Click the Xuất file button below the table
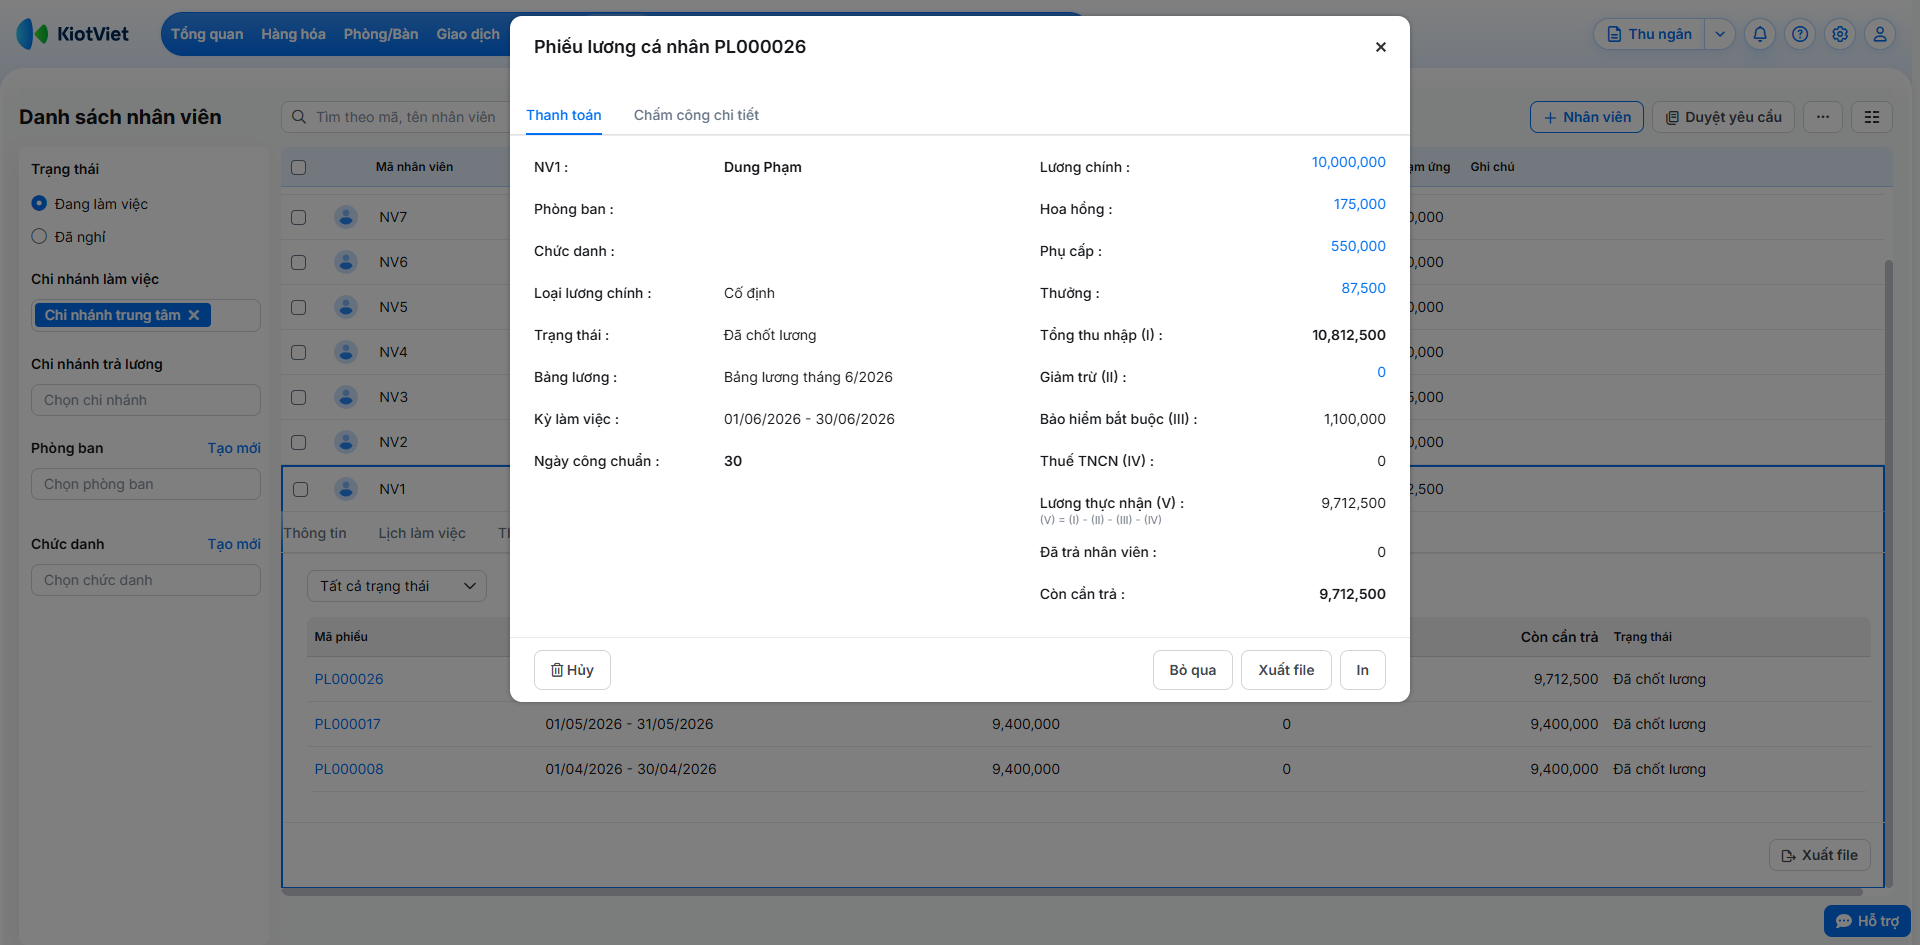Image resolution: width=1920 pixels, height=945 pixels. [x=1819, y=855]
